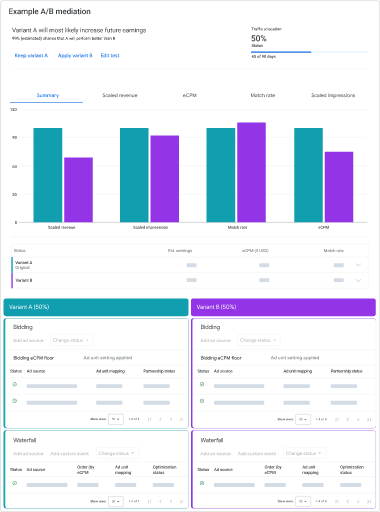Go to first page in Variant A Waterfall table
Viewport: 380px width, 512px height.
[x=150, y=501]
